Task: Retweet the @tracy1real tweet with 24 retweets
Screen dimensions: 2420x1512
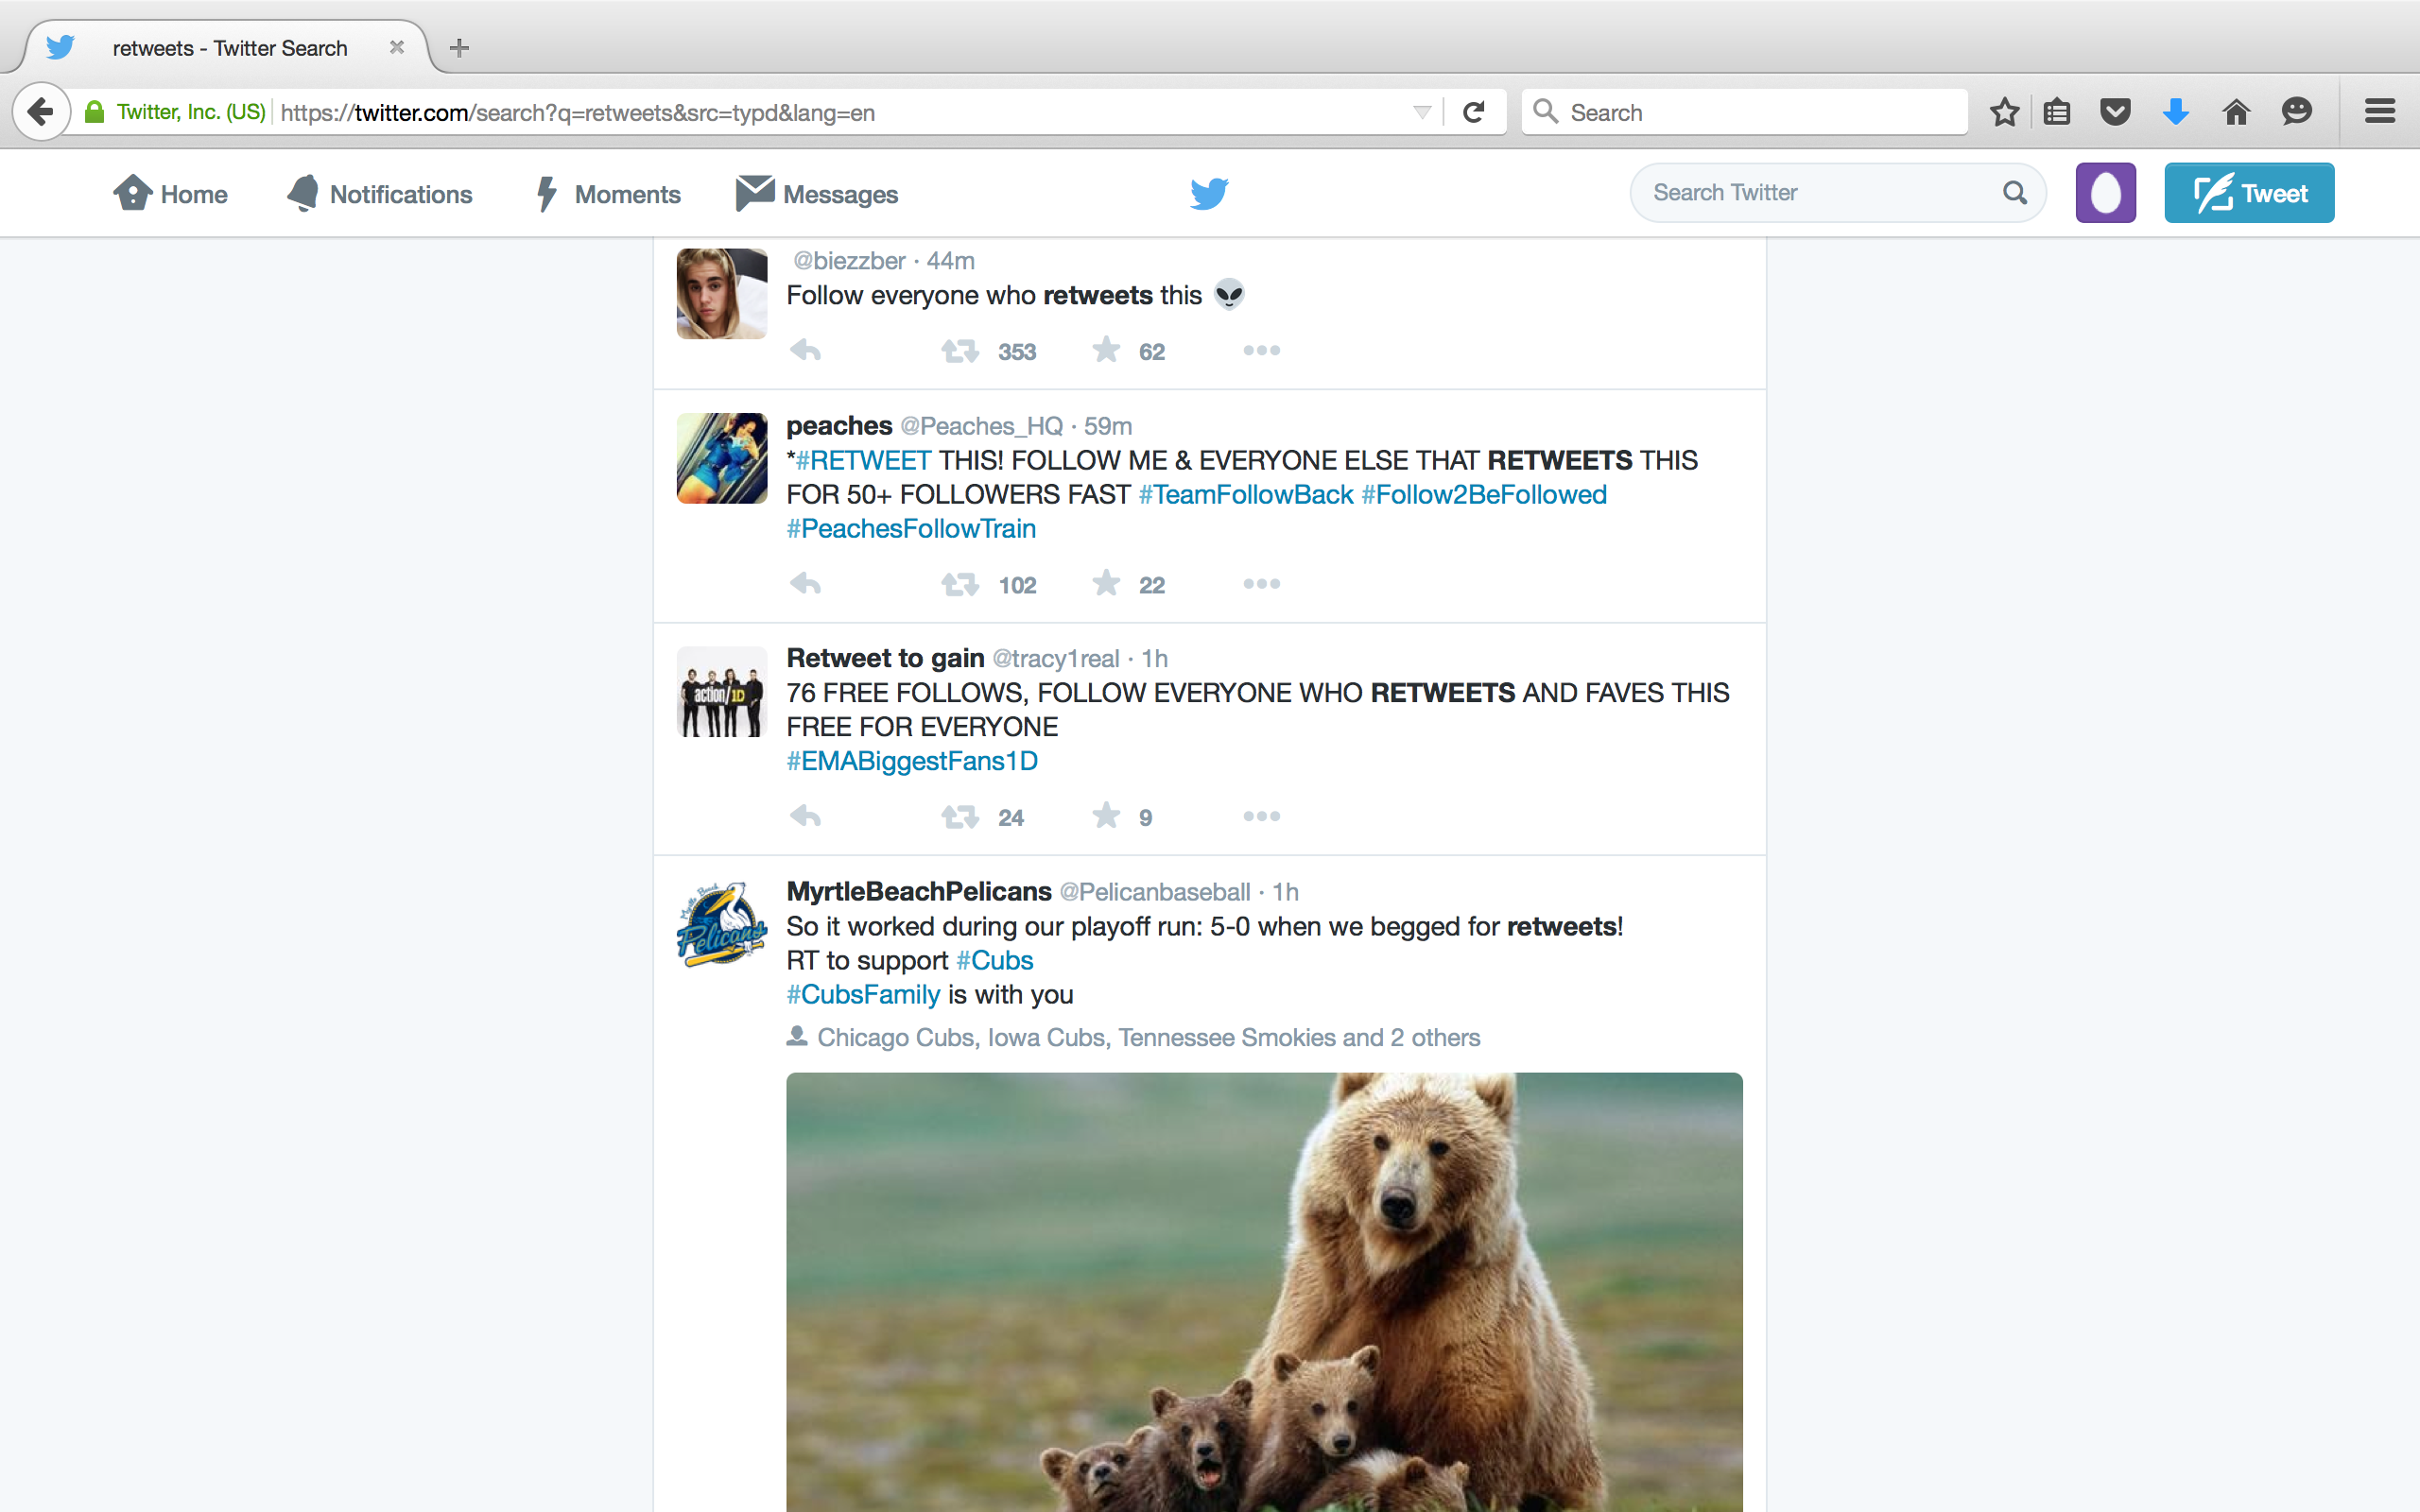Action: click(960, 817)
